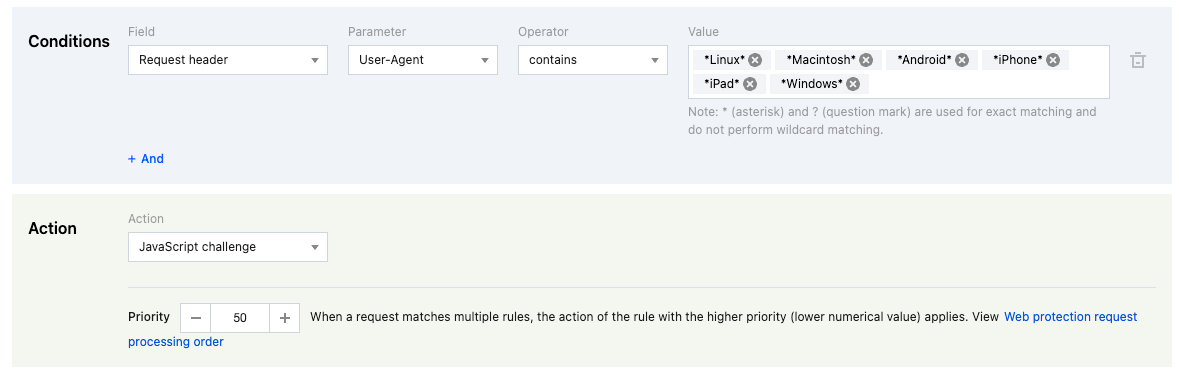Click the priority value field showing 50
The height and width of the screenshot is (372, 1179).
click(x=240, y=318)
